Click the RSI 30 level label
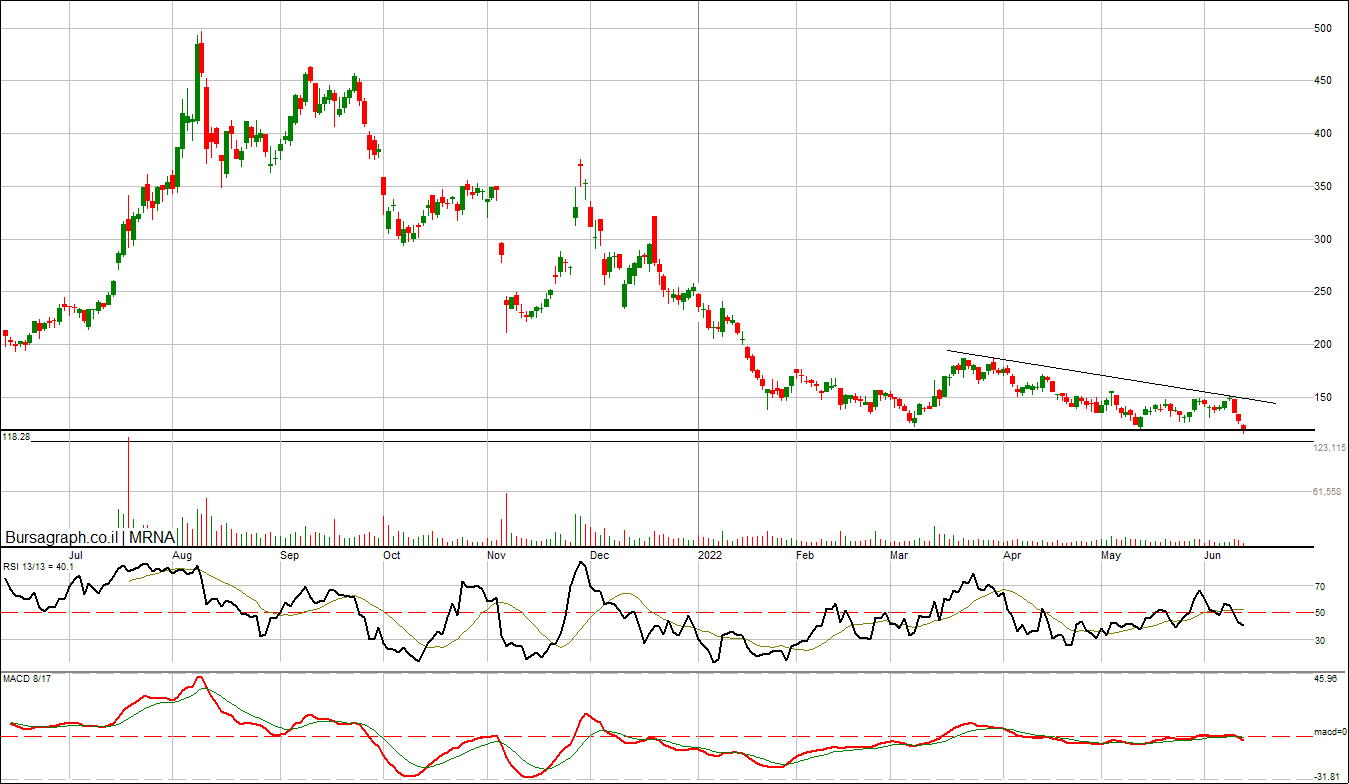Screen dimensions: 1349x784 point(1320,641)
